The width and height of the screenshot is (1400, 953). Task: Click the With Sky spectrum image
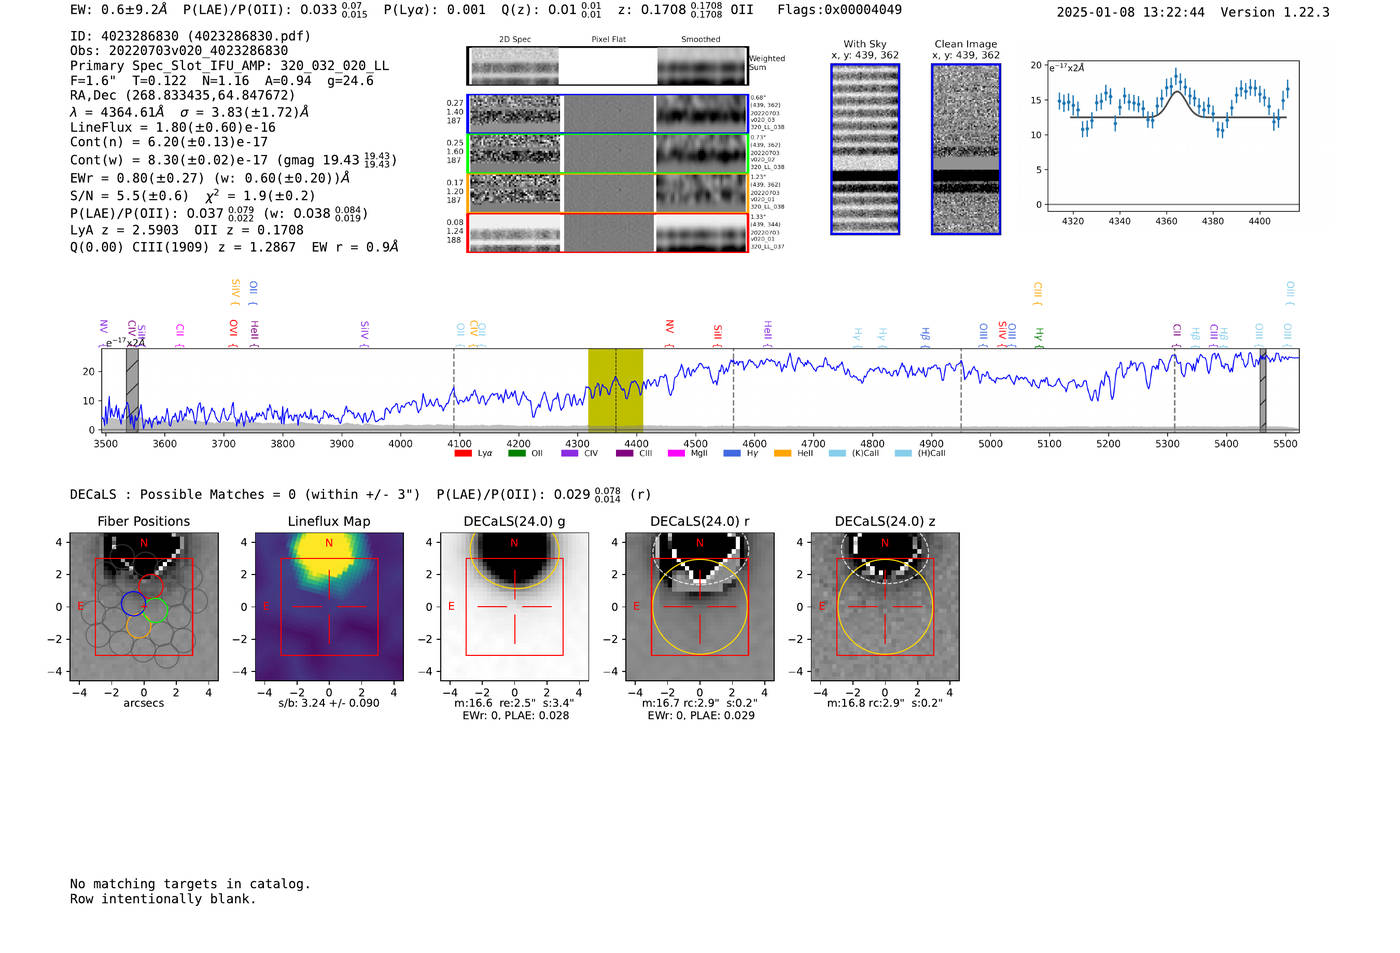865,149
